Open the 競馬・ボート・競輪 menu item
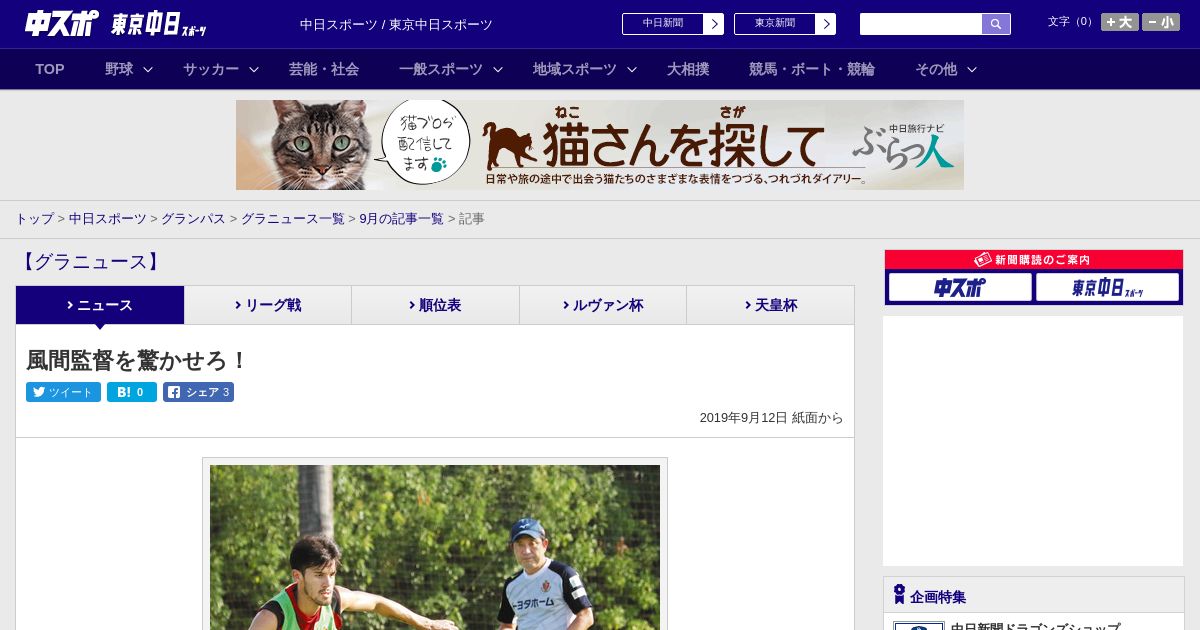This screenshot has height=630, width=1200. click(812, 69)
